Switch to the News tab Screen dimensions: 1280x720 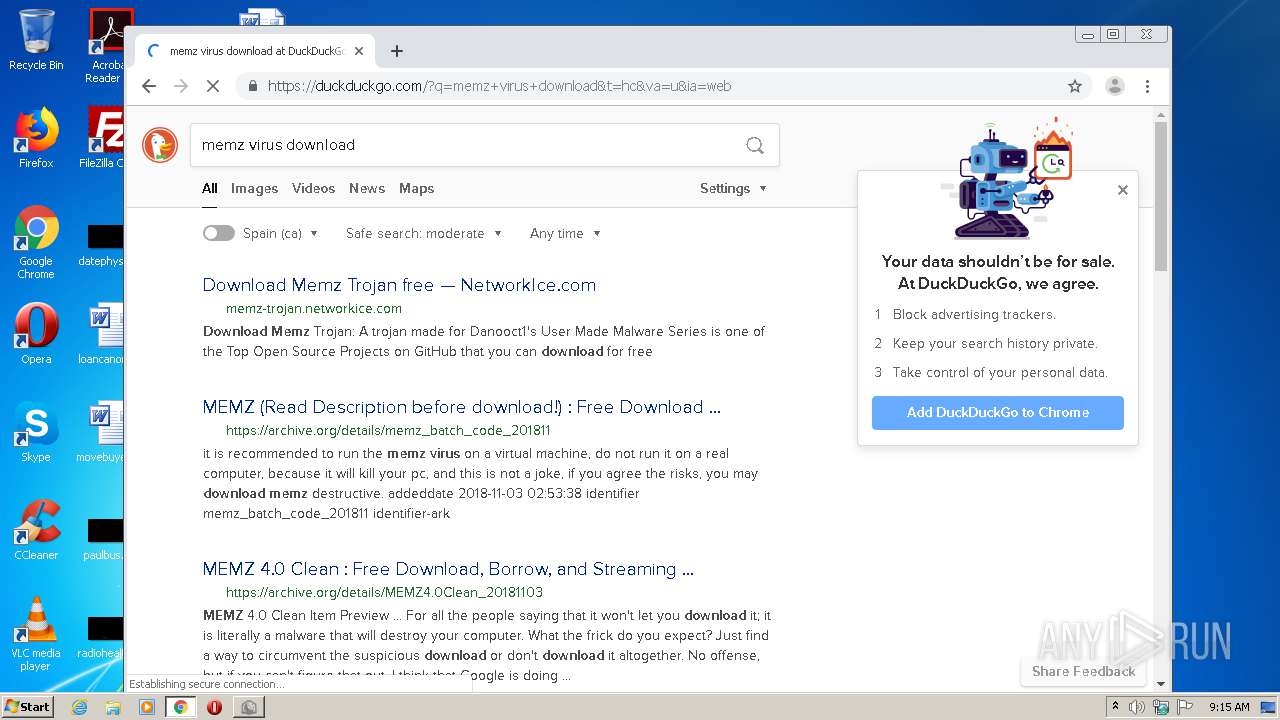pyautogui.click(x=367, y=188)
